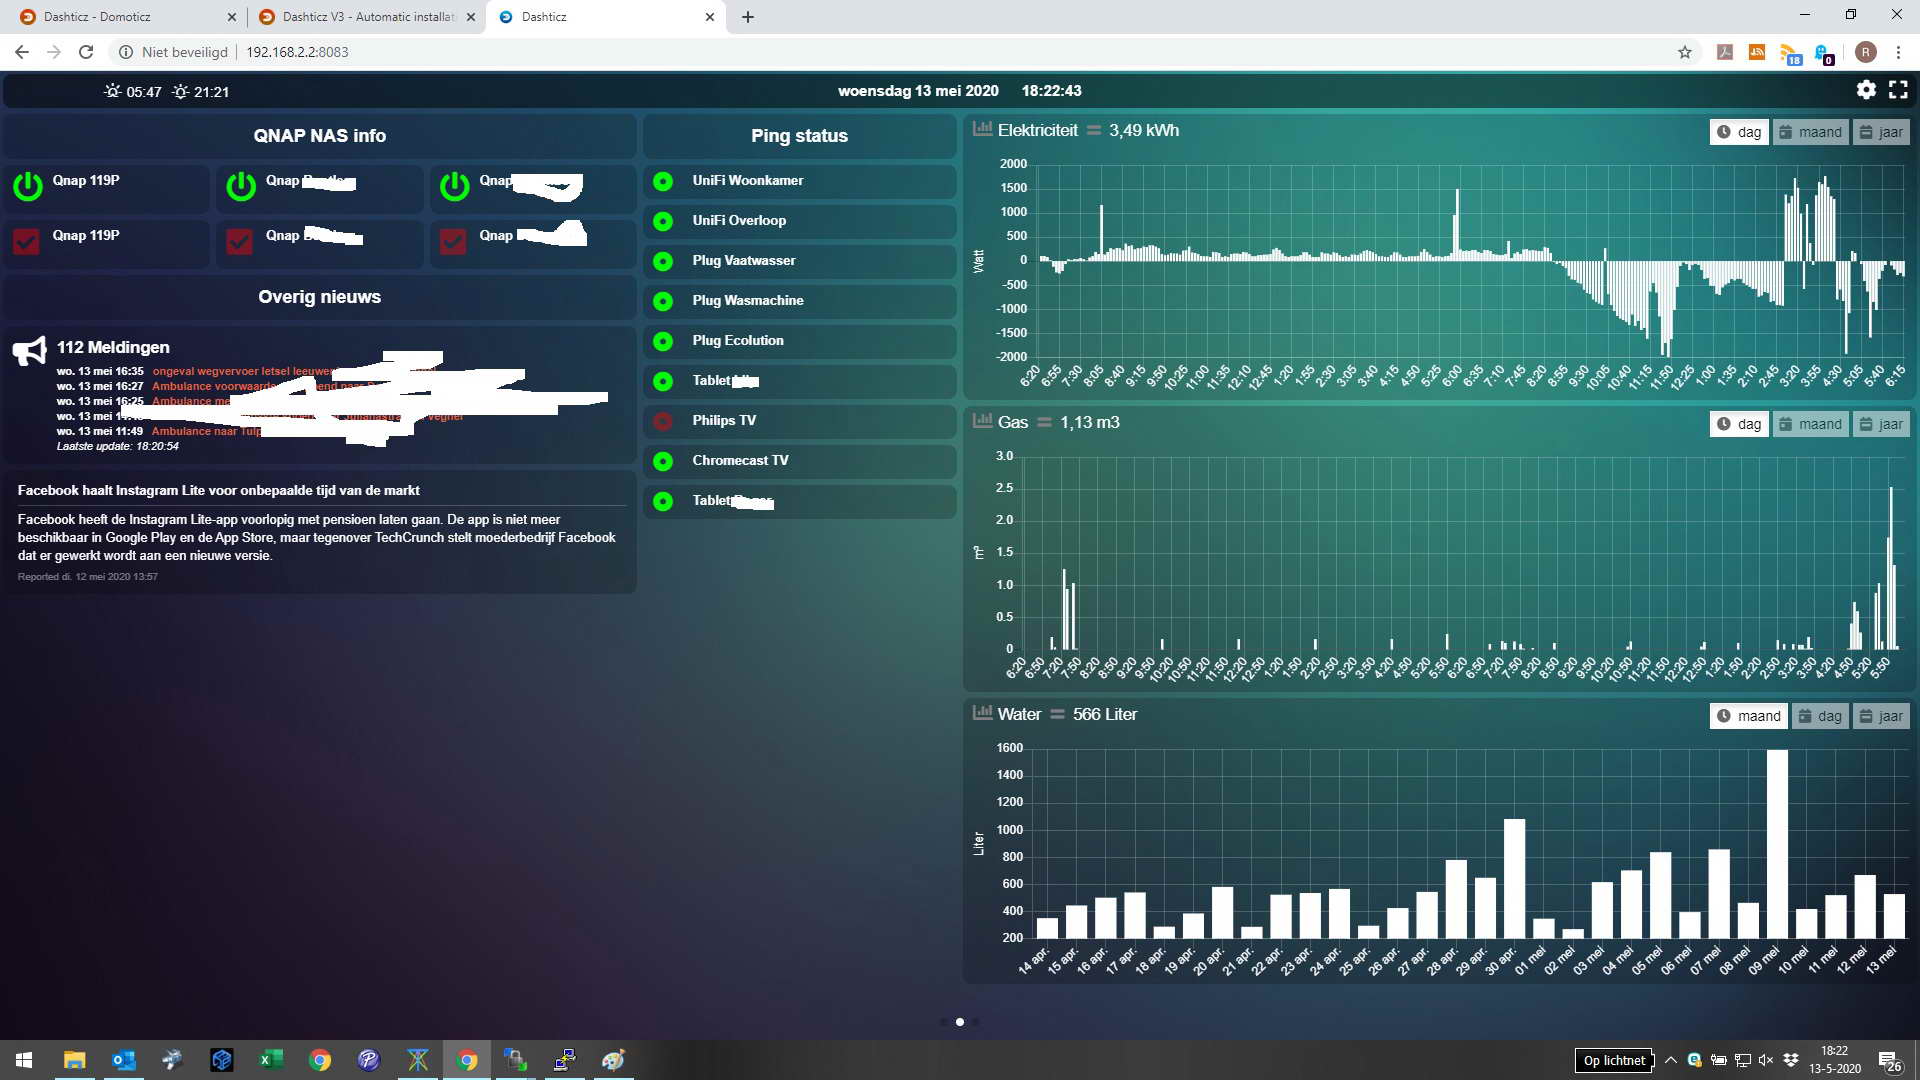Toggle fullscreen mode icon

coord(1898,90)
